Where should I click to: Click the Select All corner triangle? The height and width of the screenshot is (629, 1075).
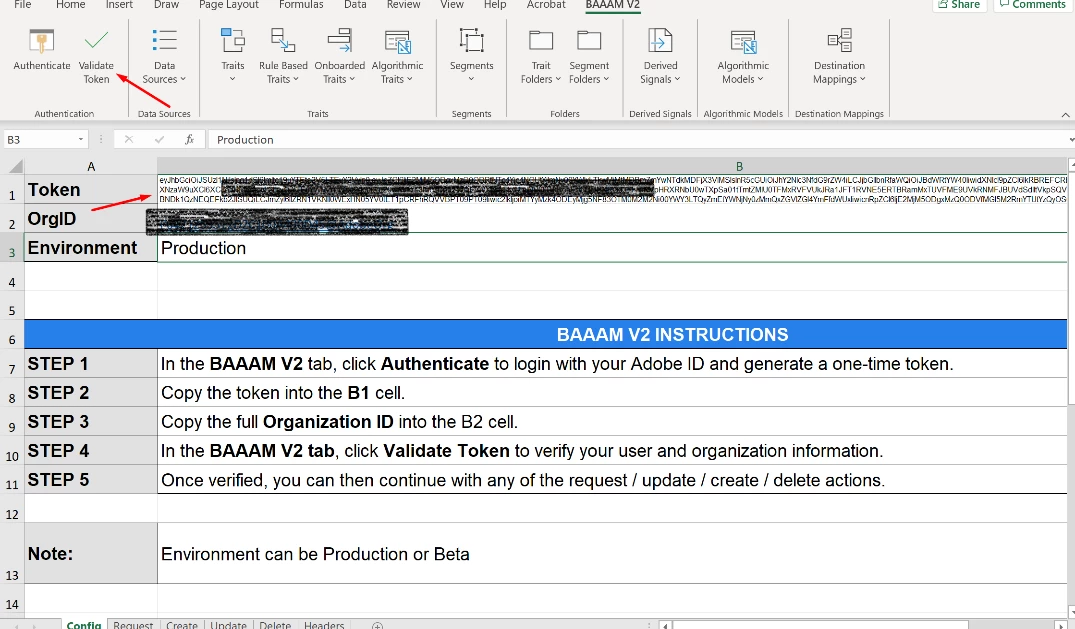15,166
